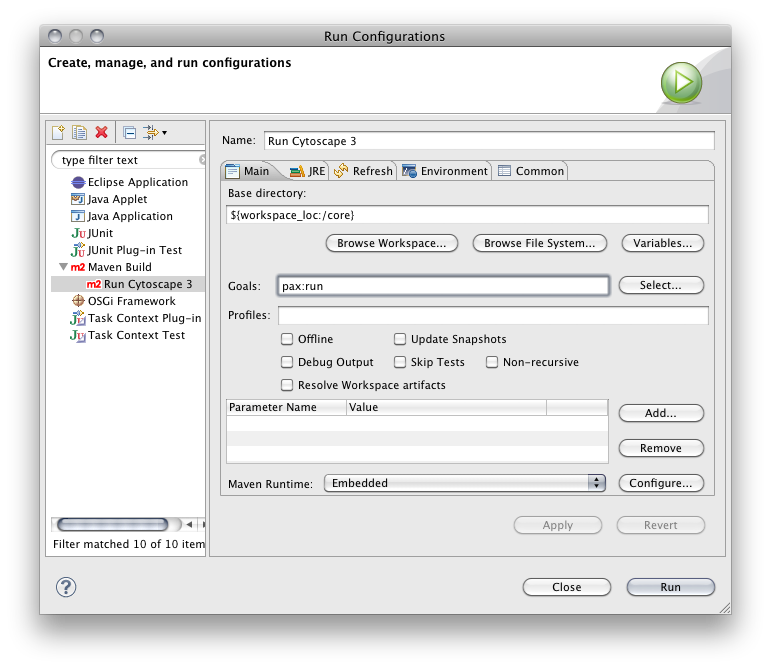Enable the Debug Output checkbox

[x=287, y=362]
